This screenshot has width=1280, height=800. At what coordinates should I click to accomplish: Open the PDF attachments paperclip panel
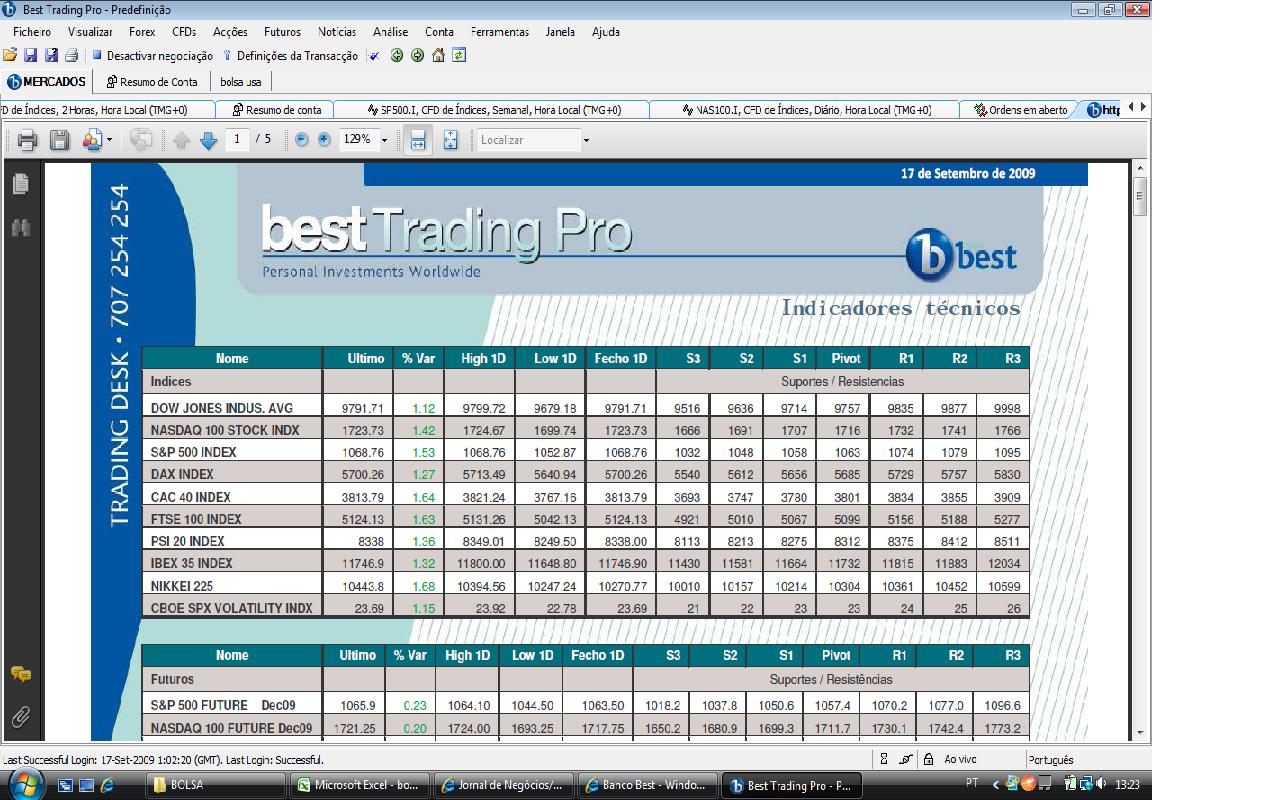coord(20,716)
